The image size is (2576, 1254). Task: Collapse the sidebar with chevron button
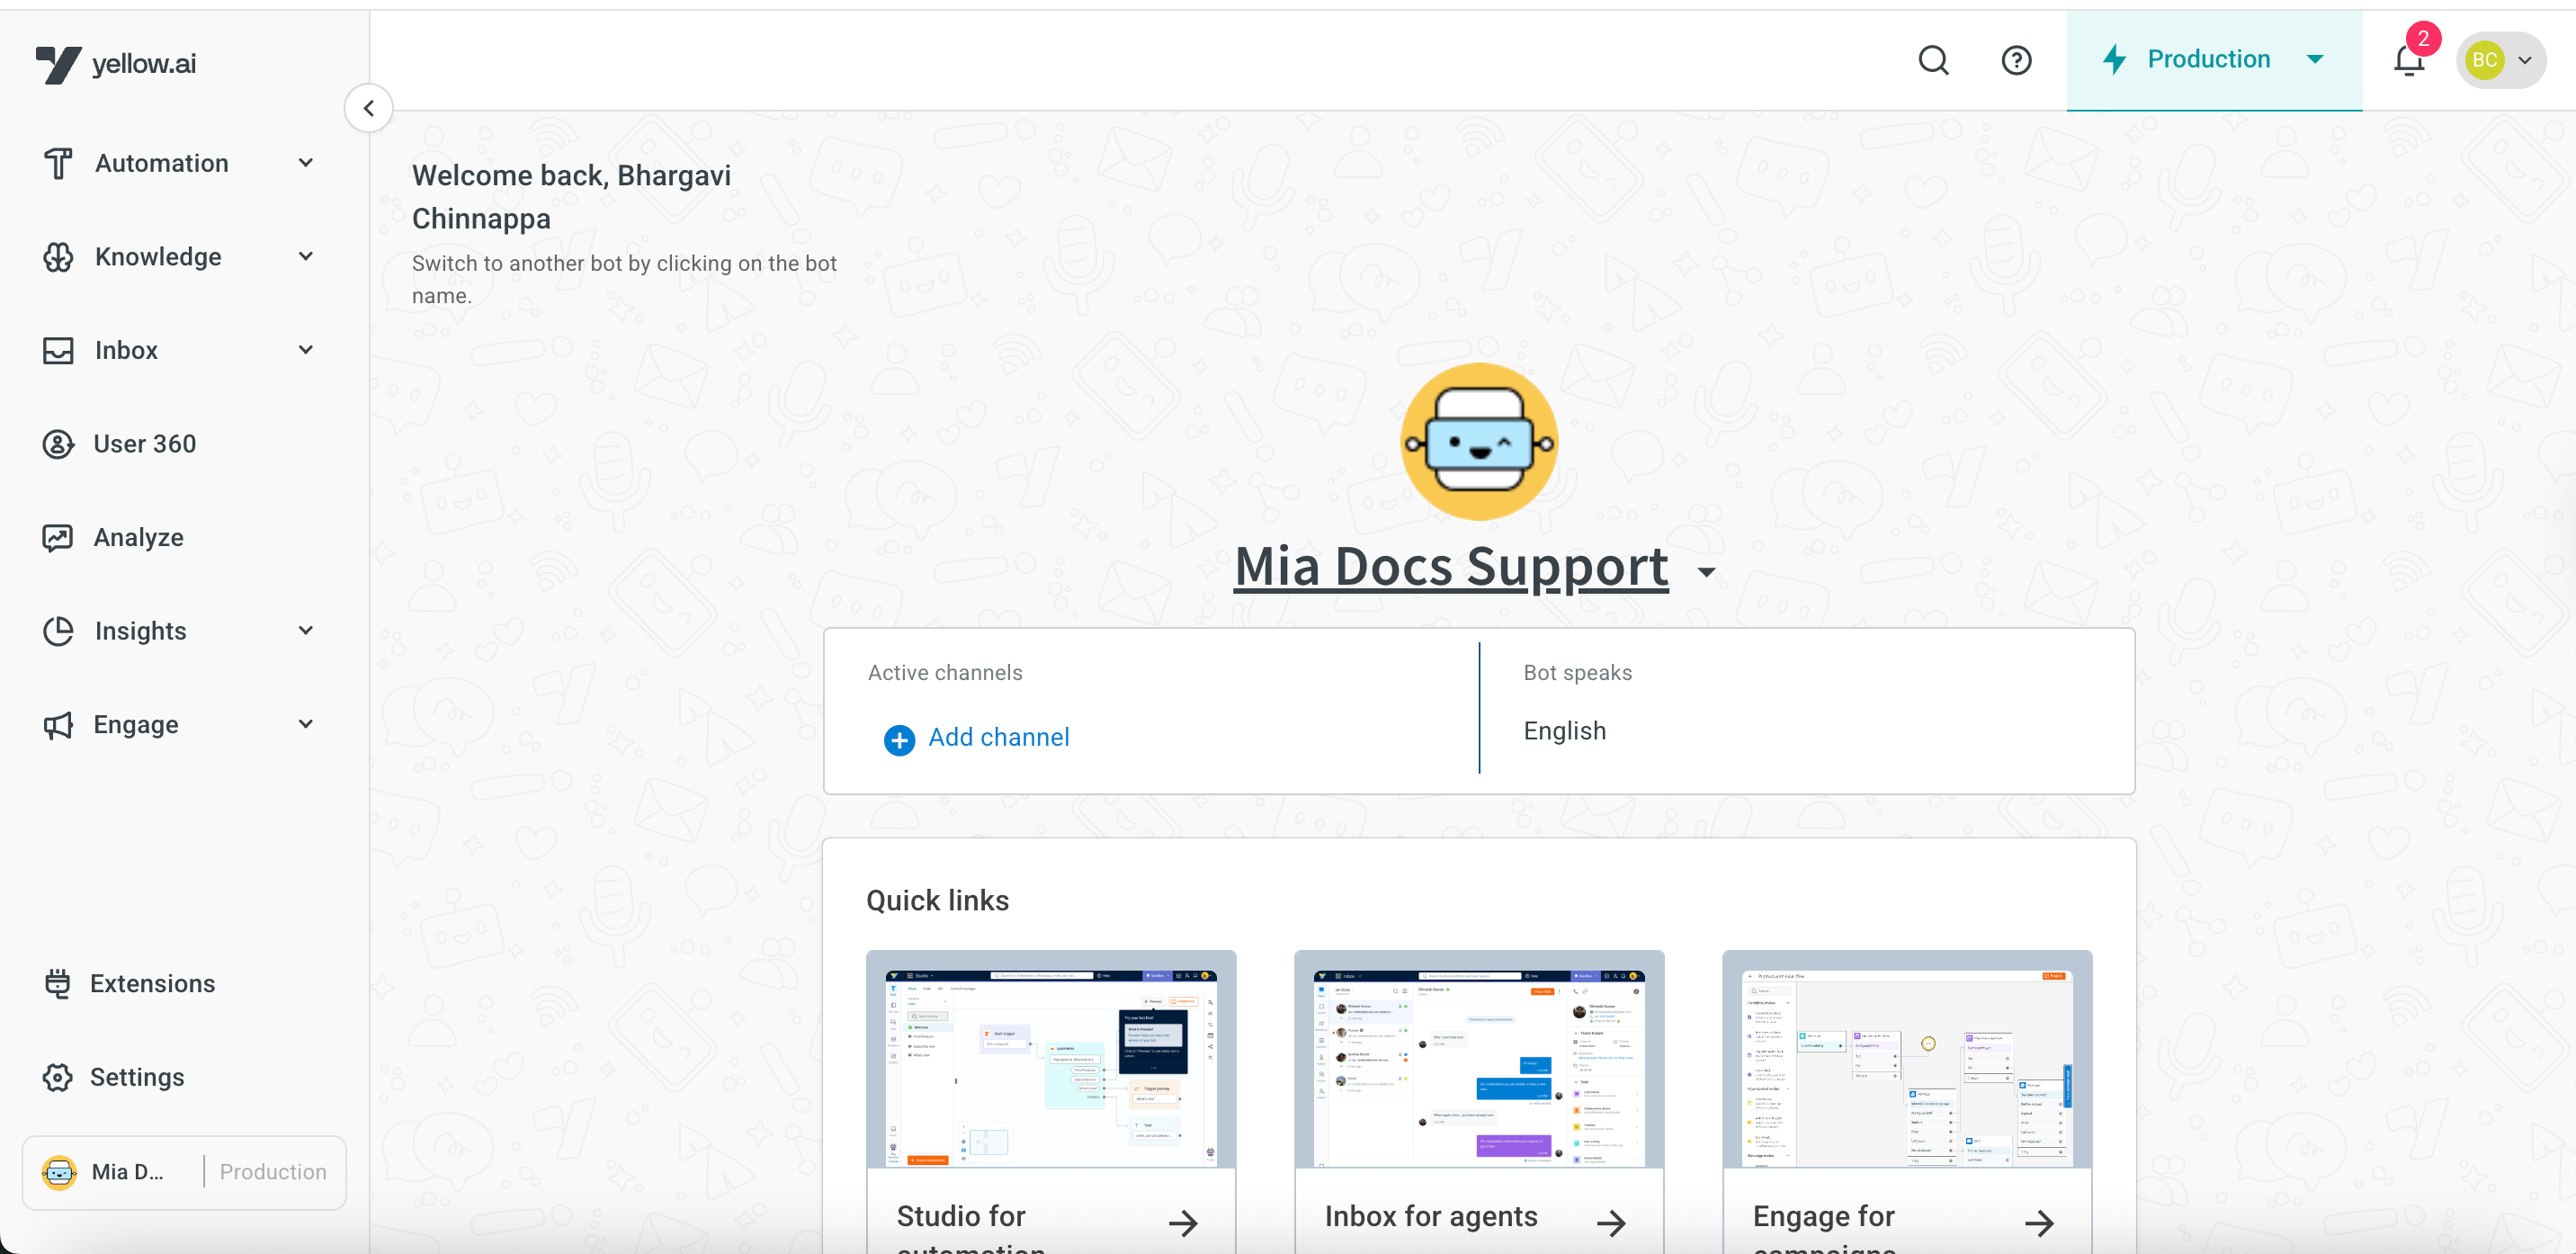369,108
